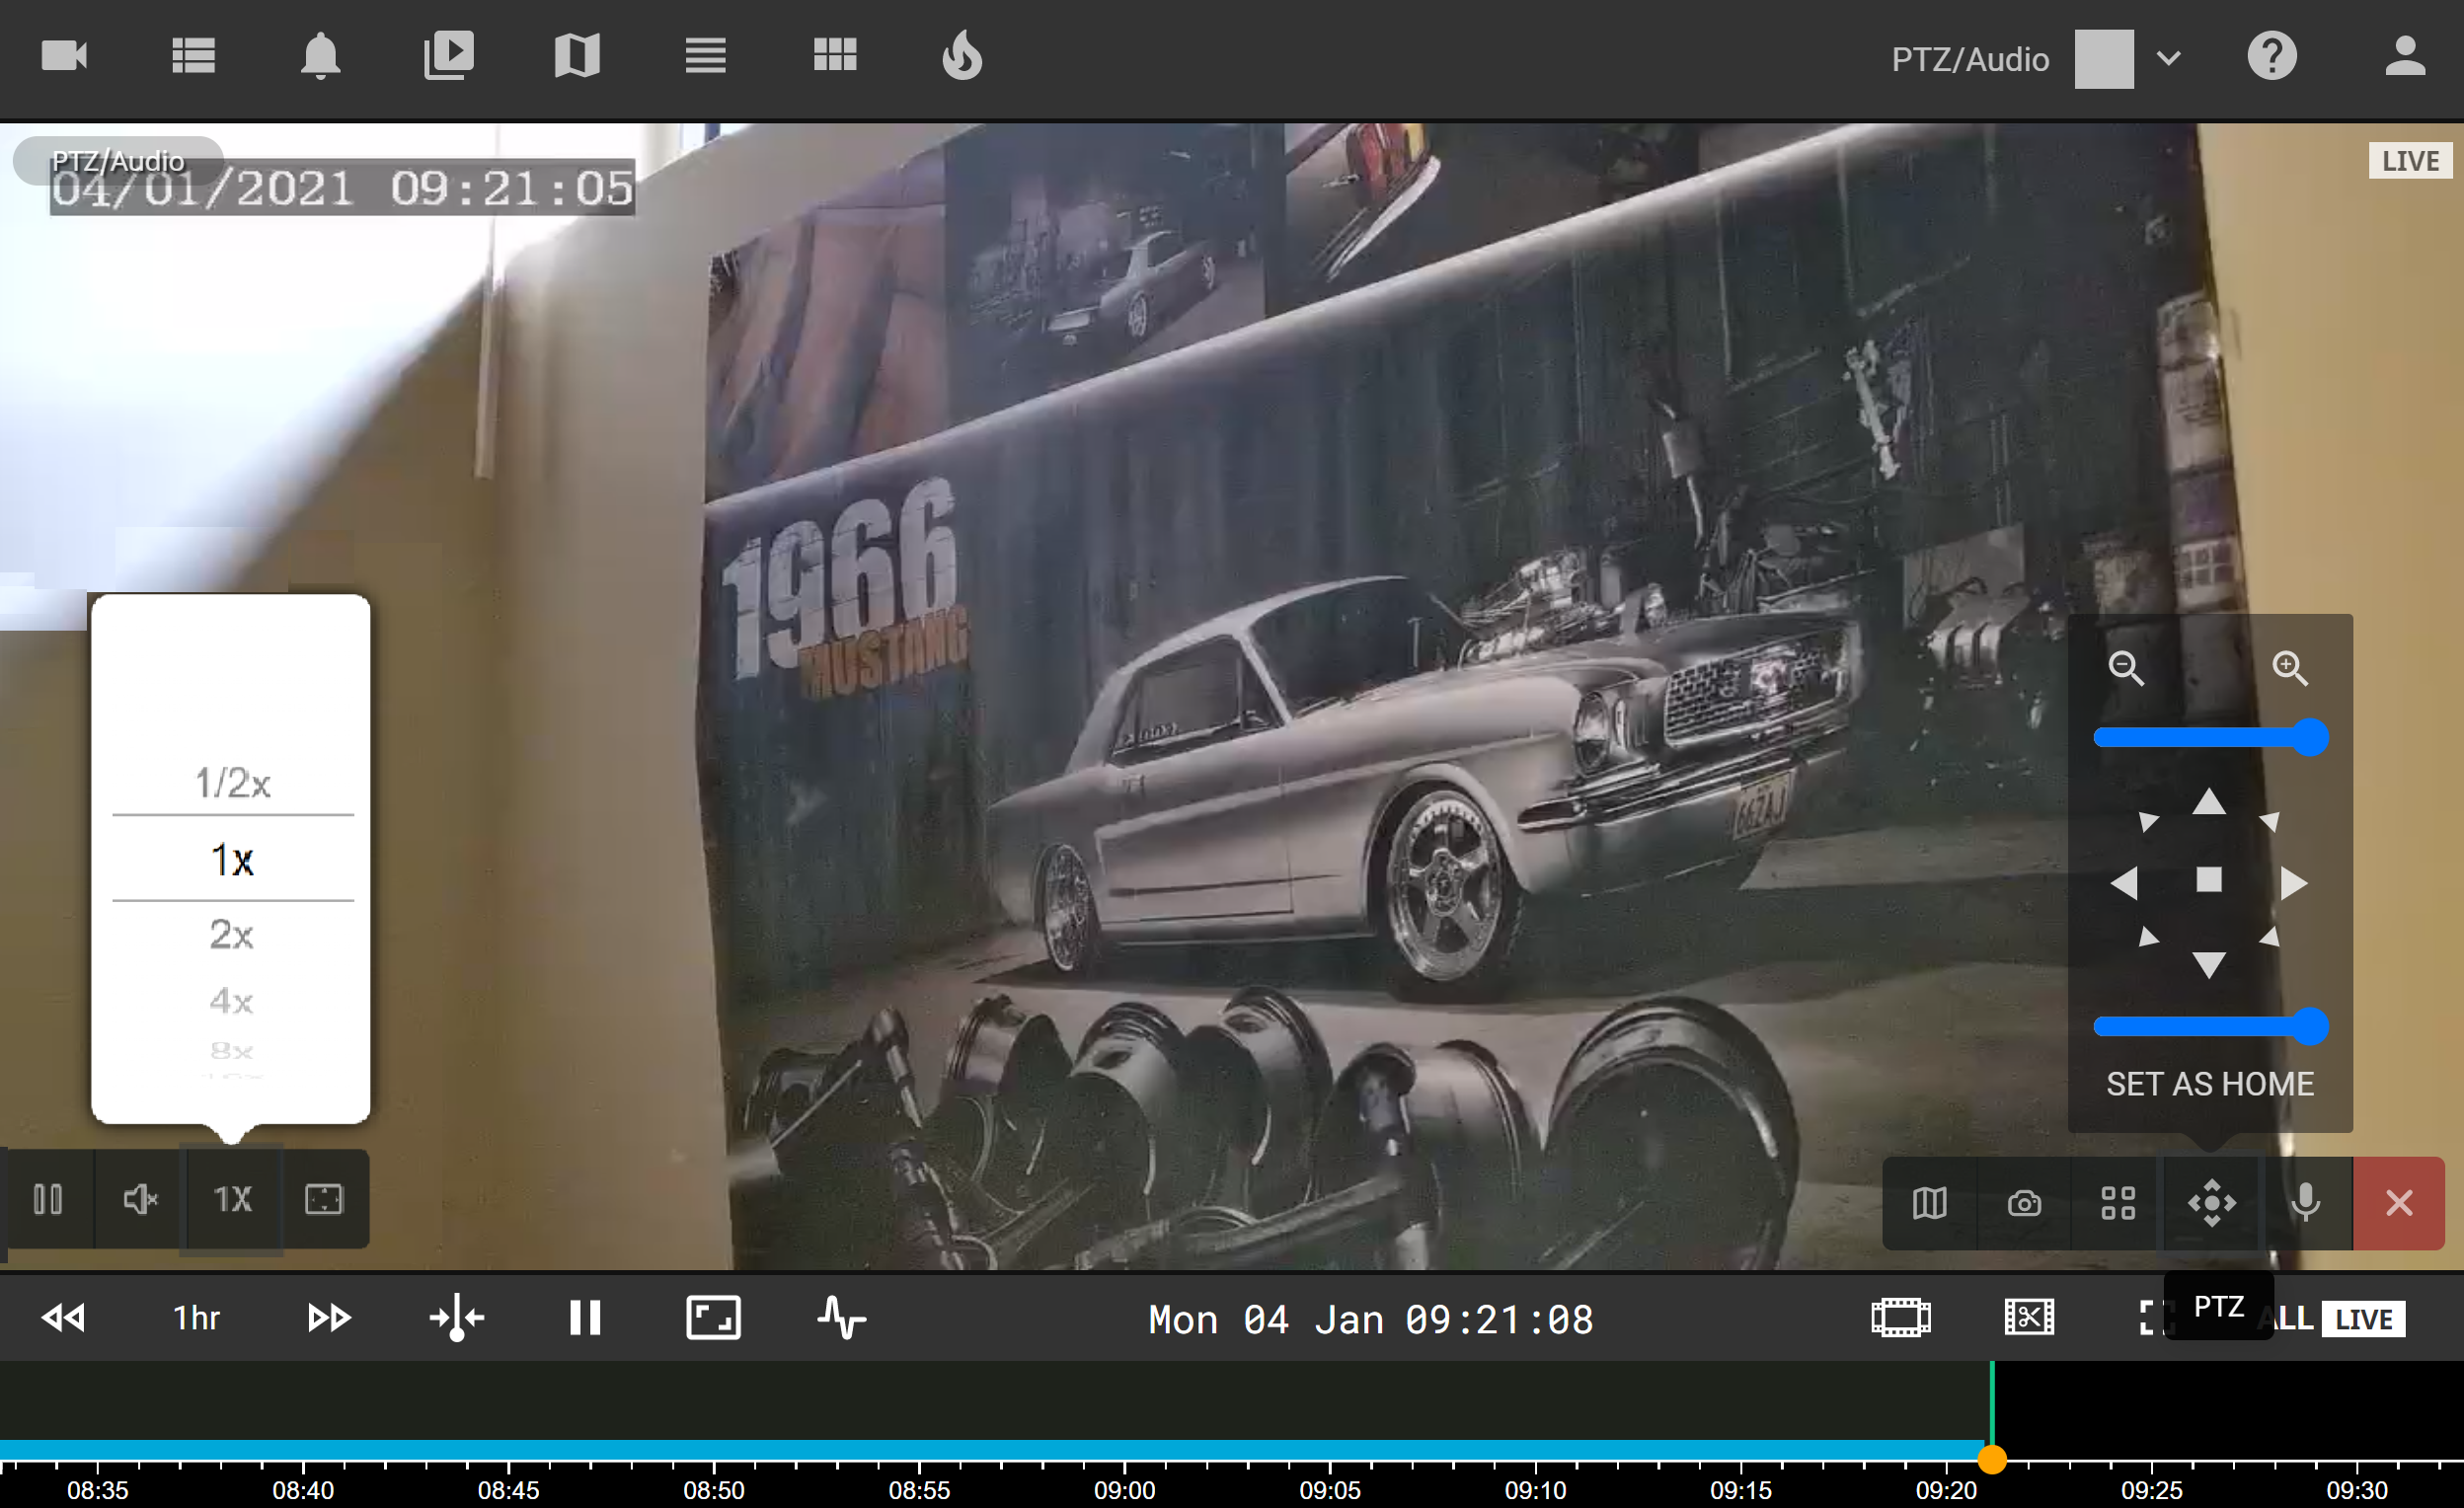Toggle the microphone talk button
The width and height of the screenshot is (2464, 1508).
(2305, 1203)
